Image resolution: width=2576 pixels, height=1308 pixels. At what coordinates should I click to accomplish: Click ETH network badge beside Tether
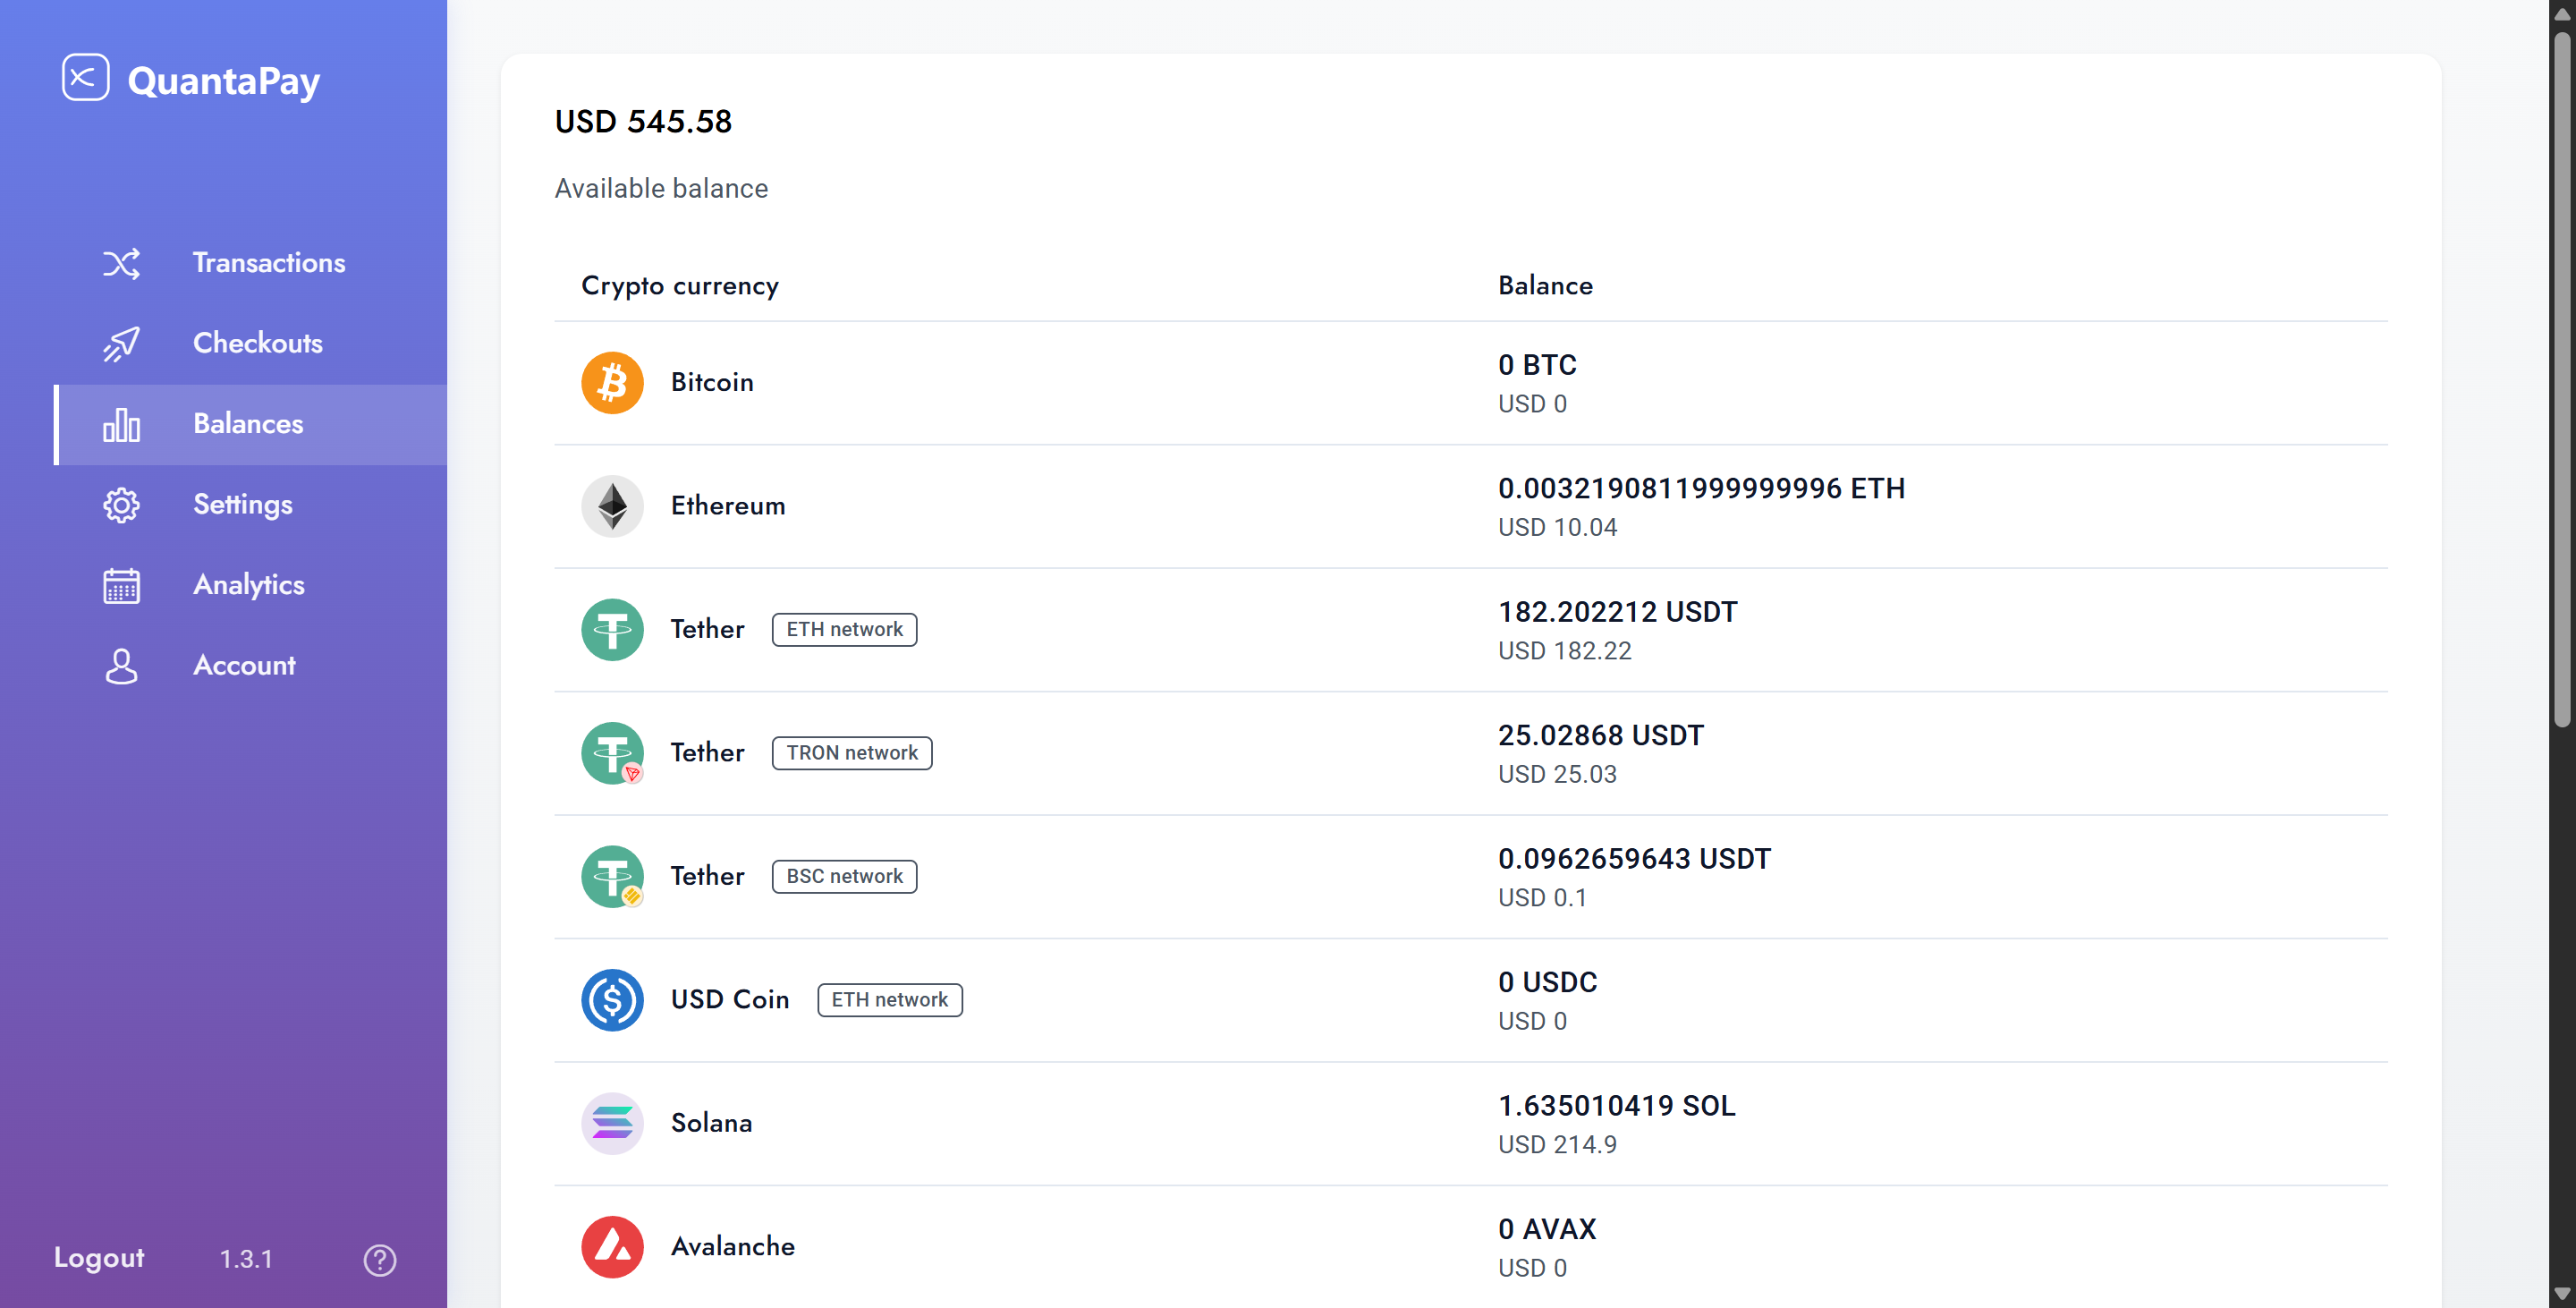point(844,629)
